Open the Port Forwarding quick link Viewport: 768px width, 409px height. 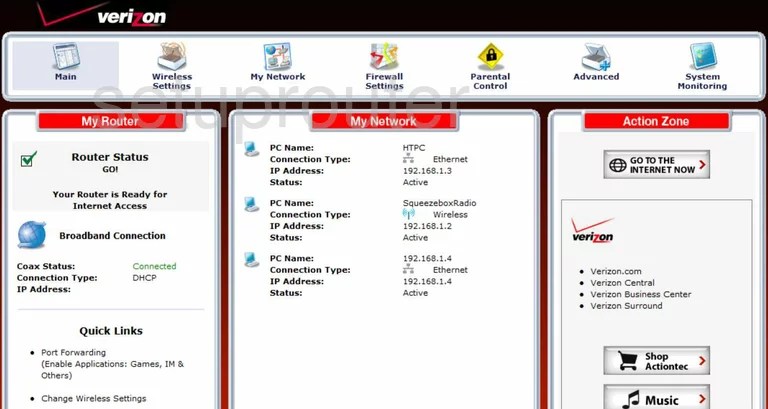tap(73, 352)
